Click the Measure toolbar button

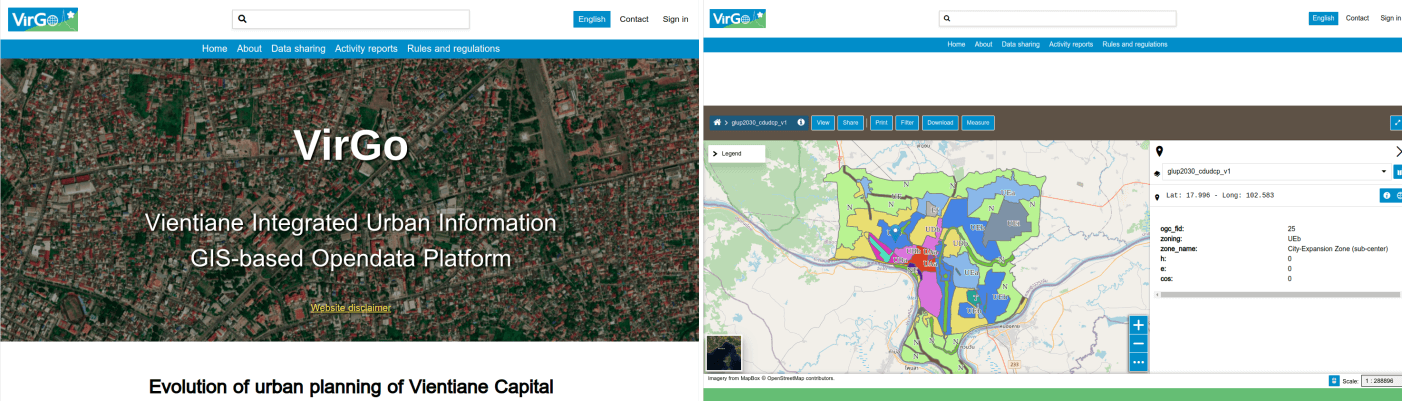tap(978, 123)
